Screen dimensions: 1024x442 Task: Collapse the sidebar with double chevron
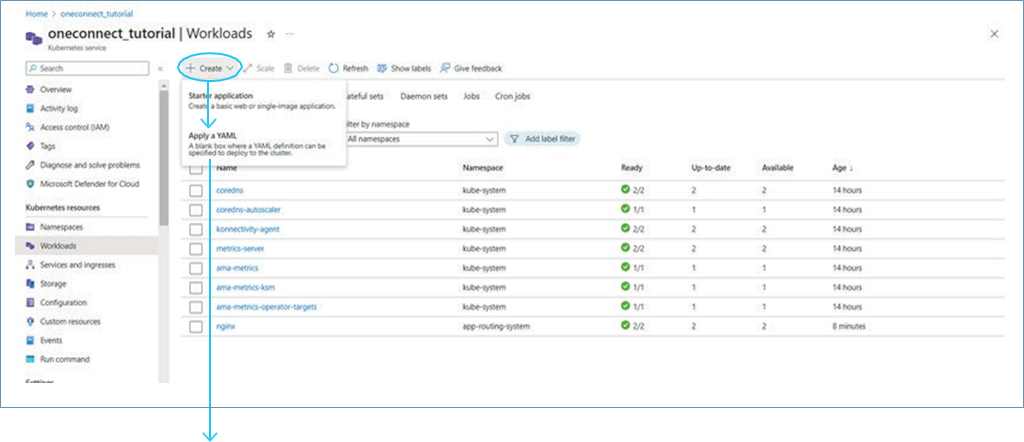point(161,69)
